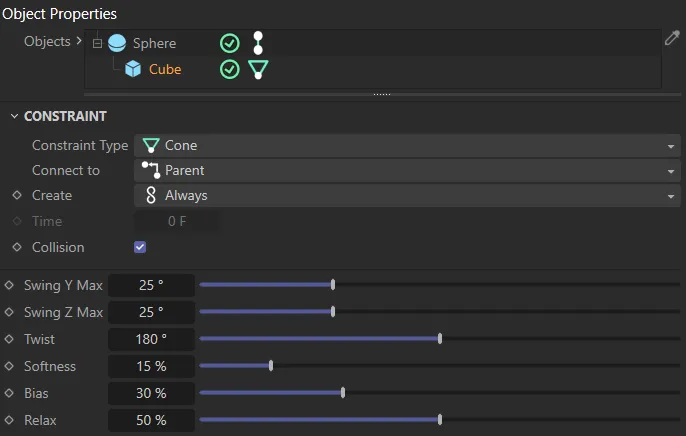This screenshot has height=436, width=686.
Task: Open the Connect to Parent dropdown
Action: tap(406, 170)
